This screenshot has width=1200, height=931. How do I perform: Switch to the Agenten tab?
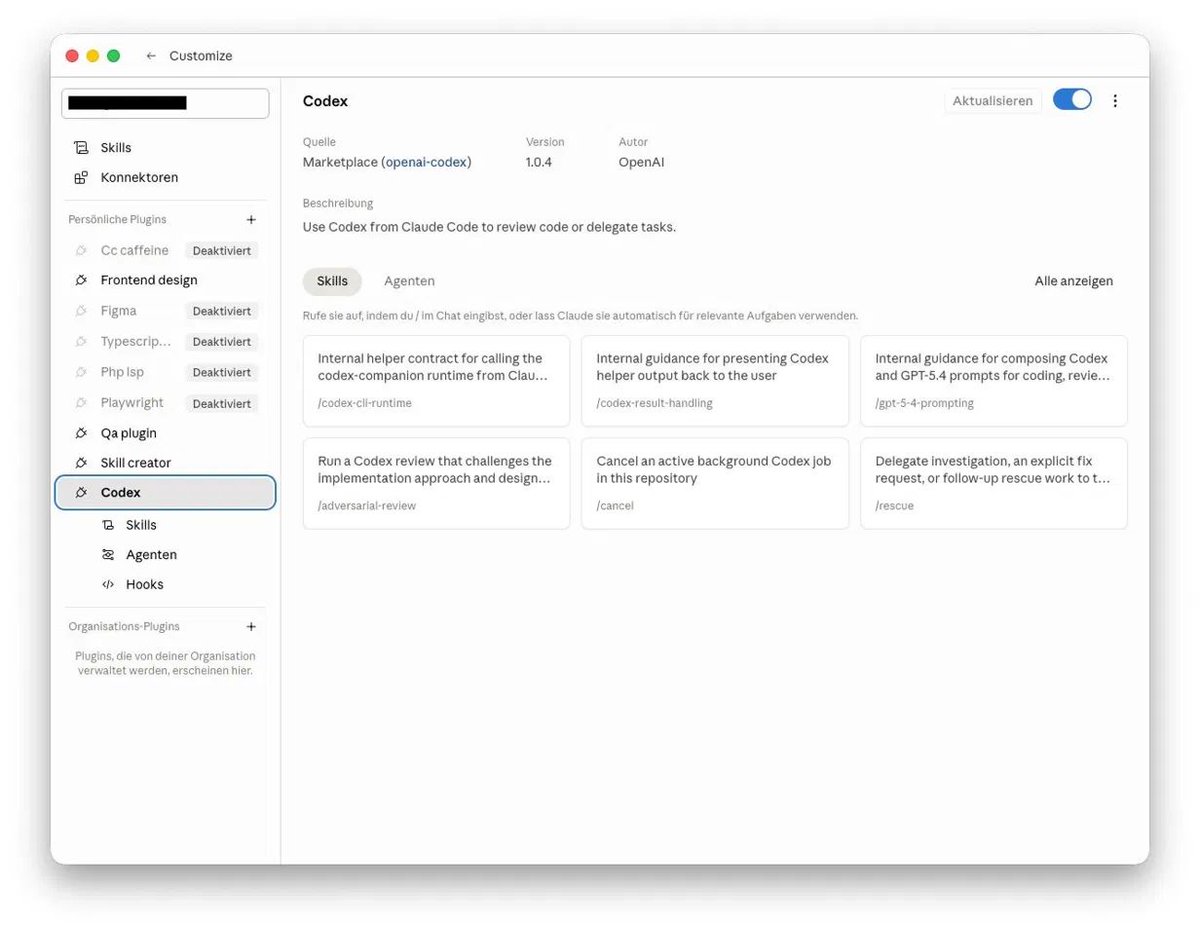click(409, 281)
